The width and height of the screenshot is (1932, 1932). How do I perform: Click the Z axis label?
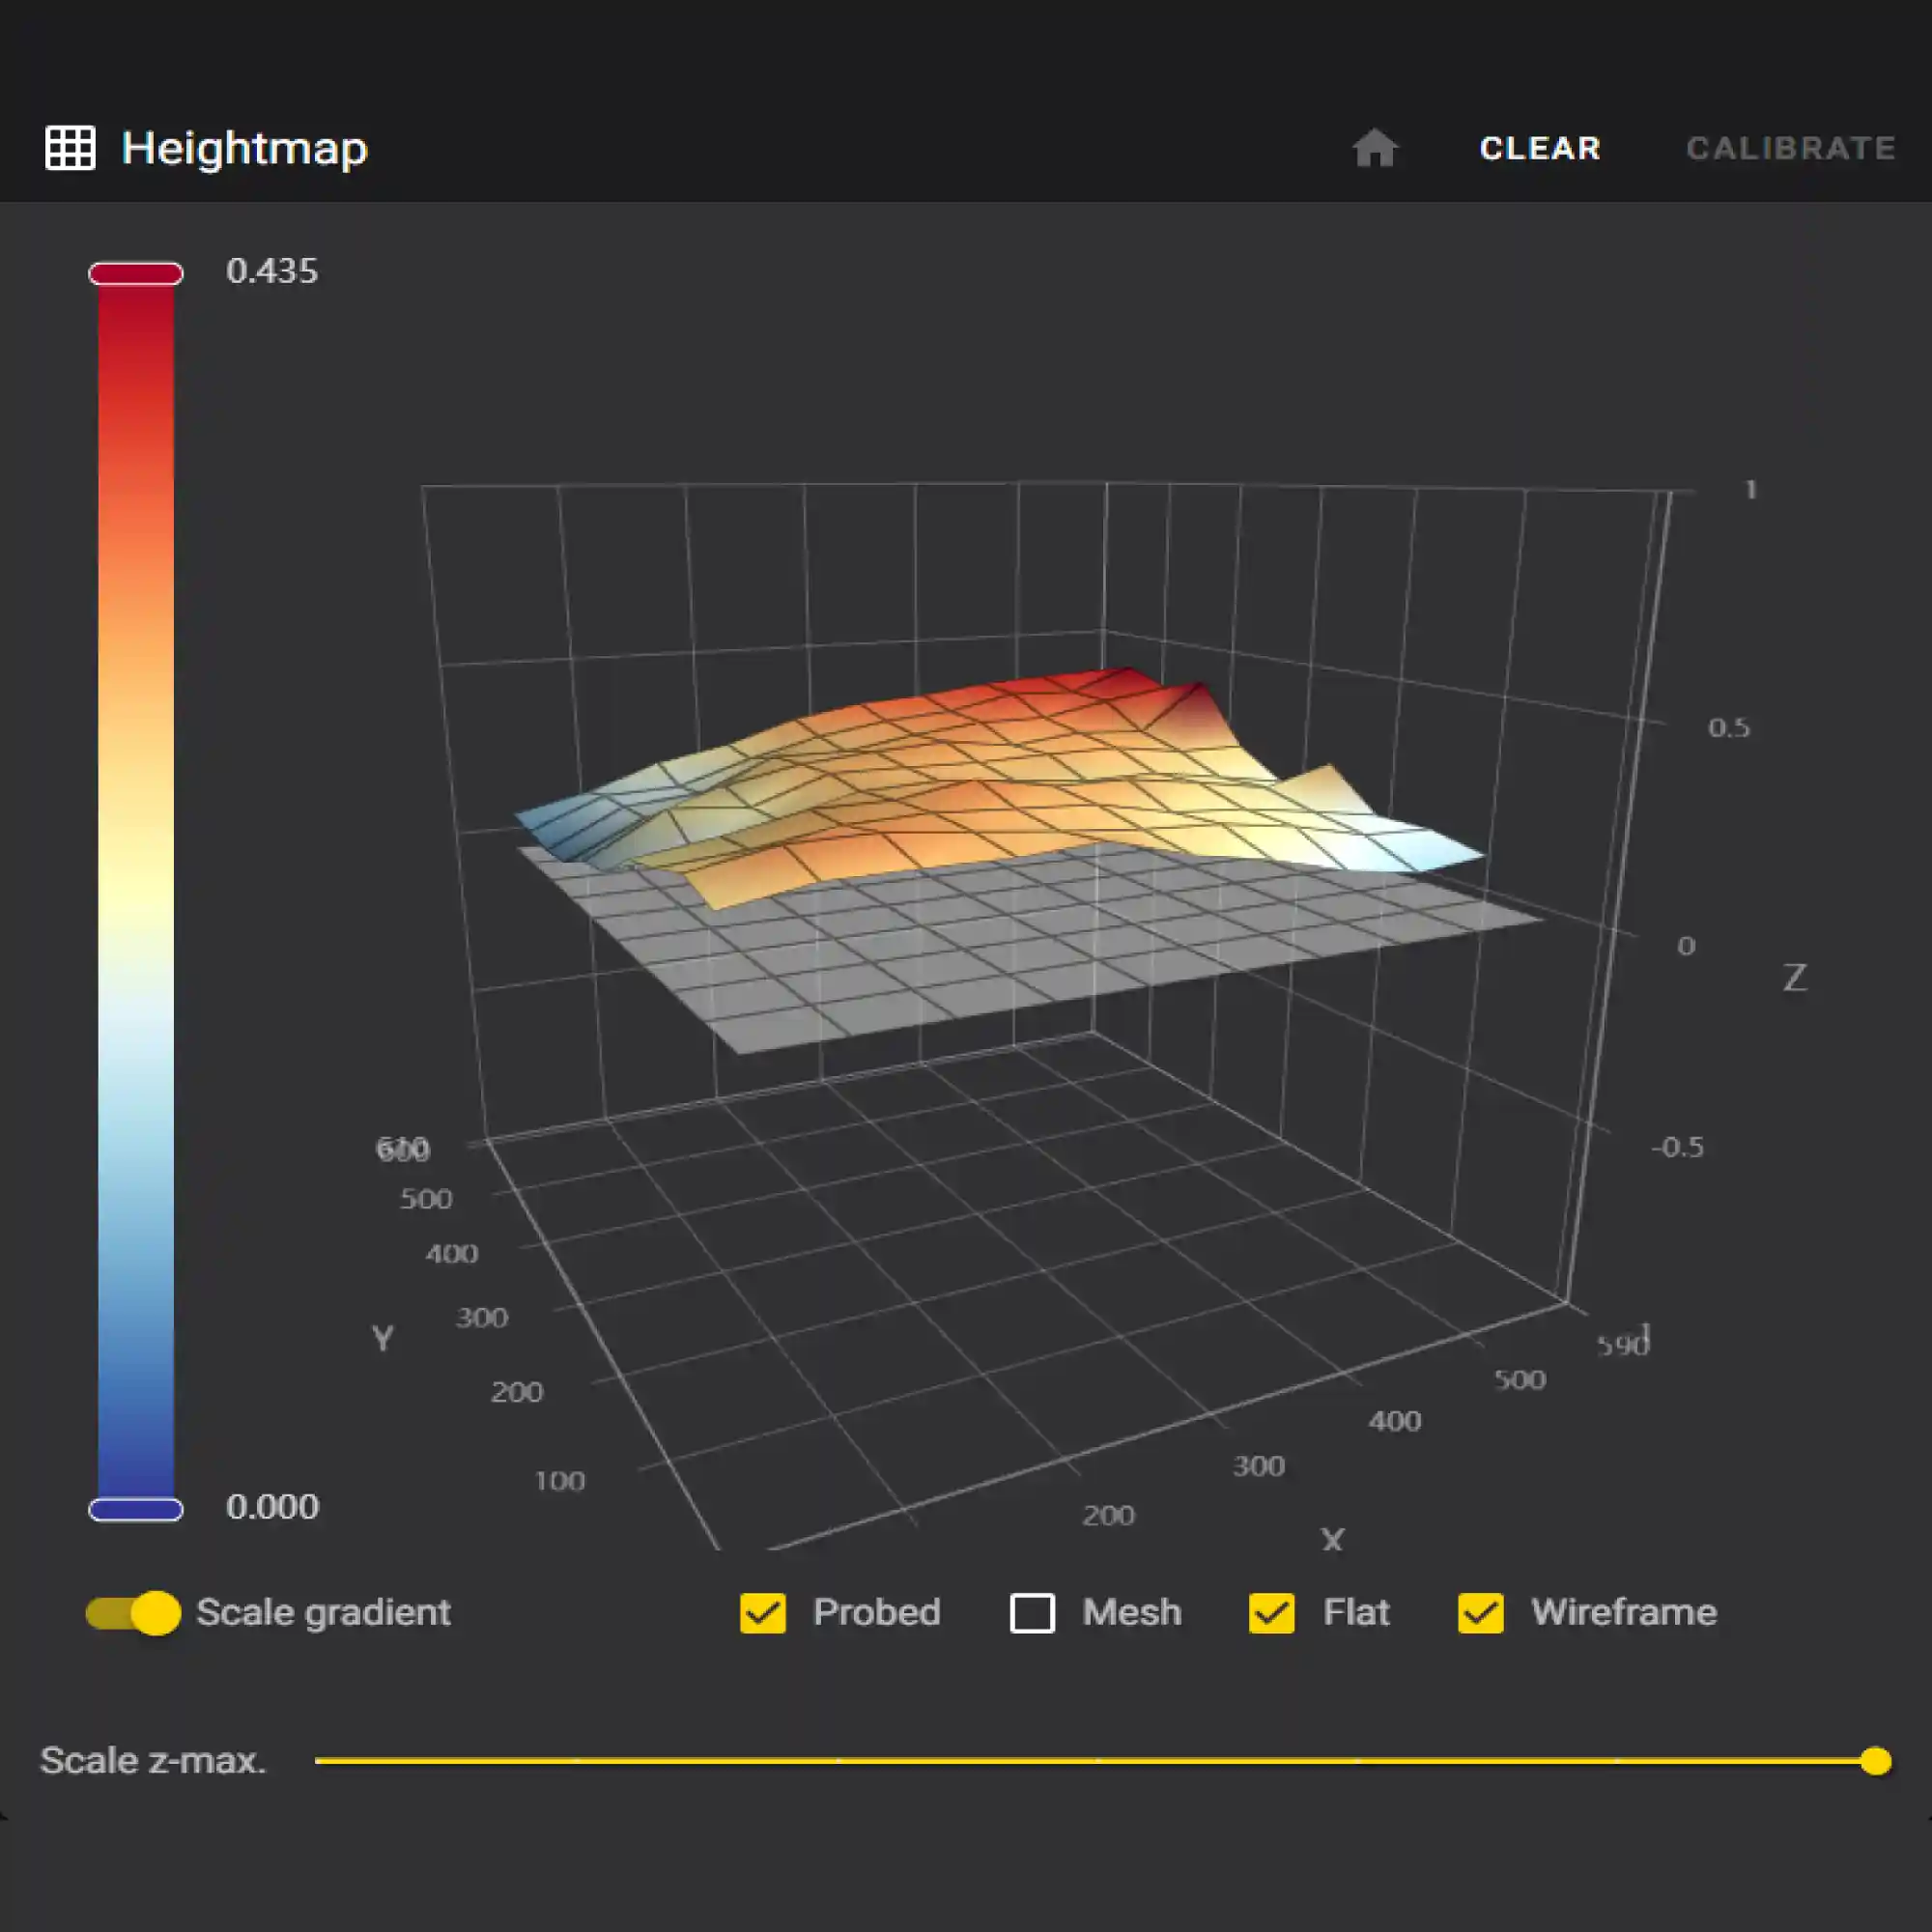(x=1795, y=978)
